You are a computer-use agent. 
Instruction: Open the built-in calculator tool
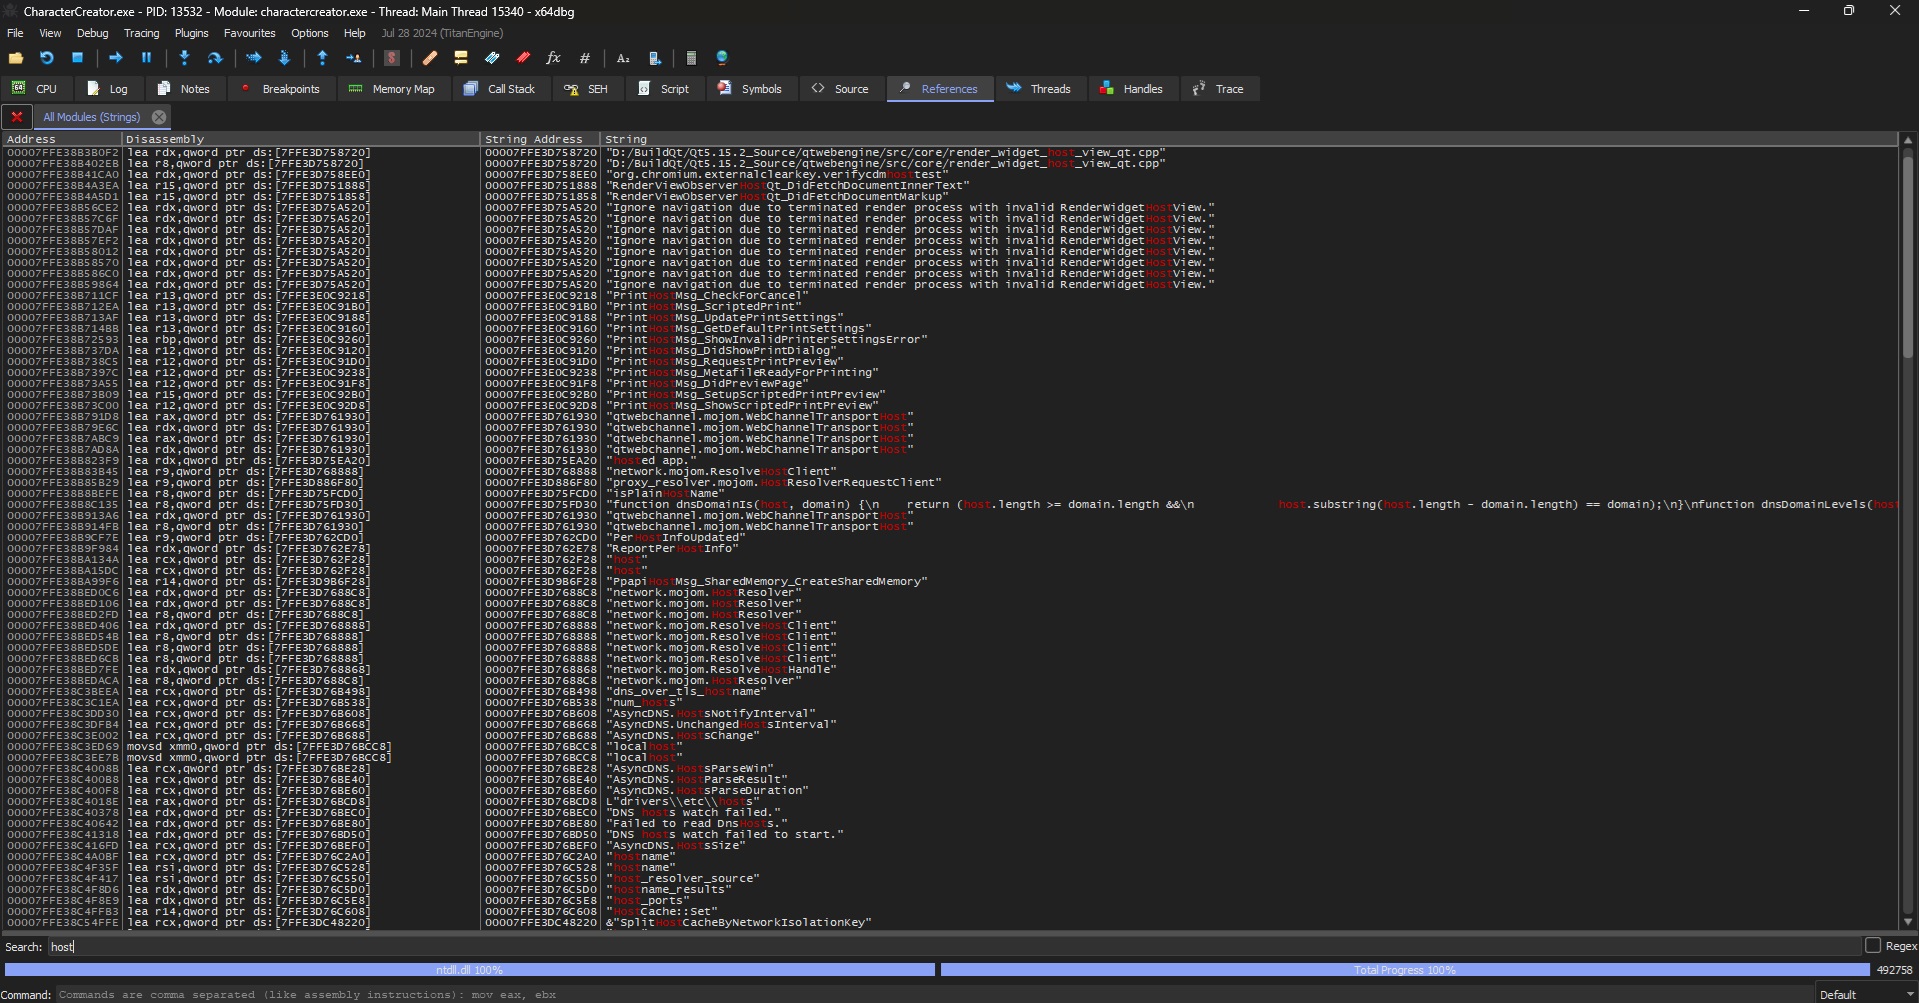(x=691, y=58)
